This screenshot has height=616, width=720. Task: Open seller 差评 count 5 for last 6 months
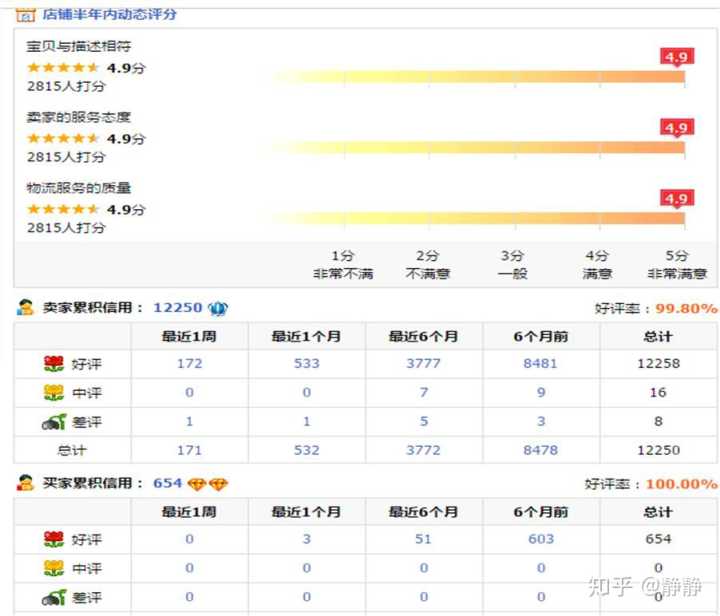(423, 421)
